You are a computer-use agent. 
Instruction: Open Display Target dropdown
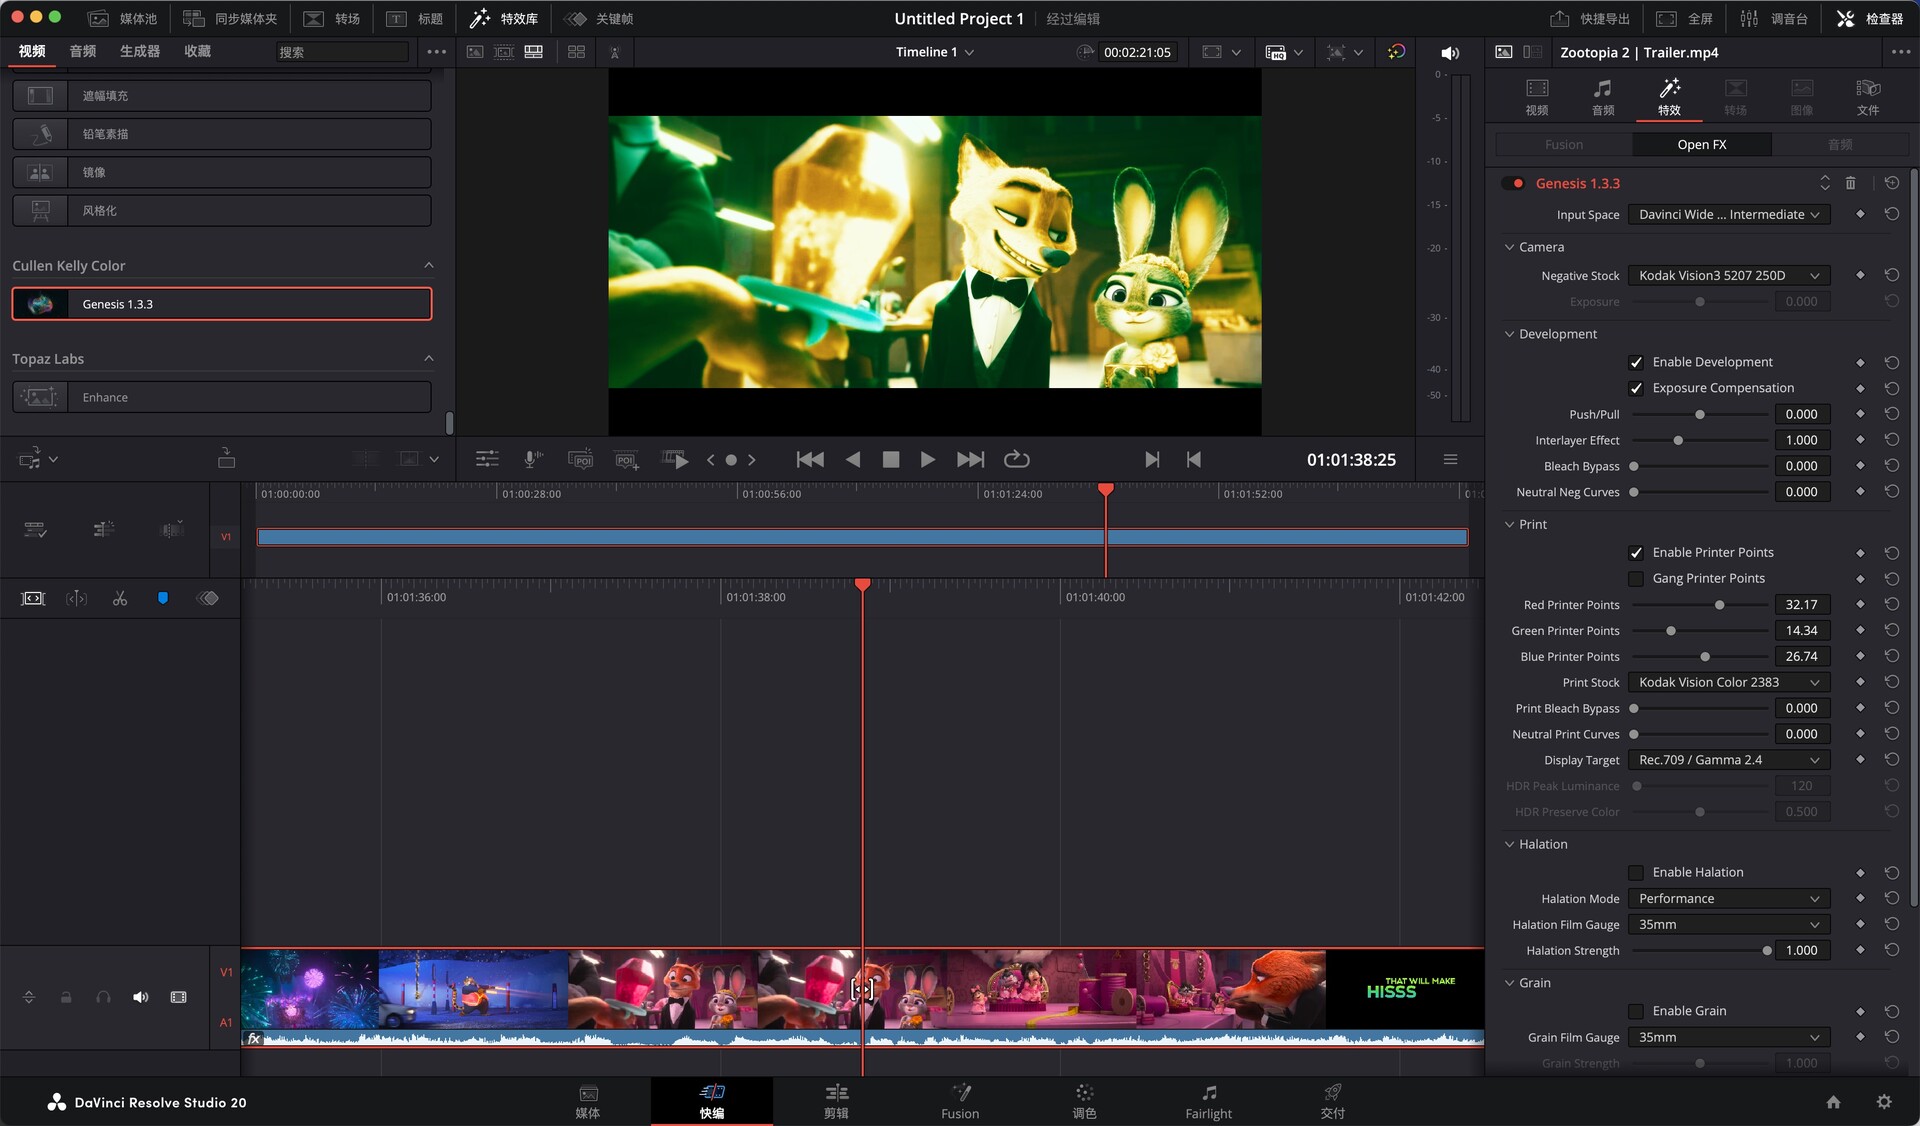coord(1728,760)
